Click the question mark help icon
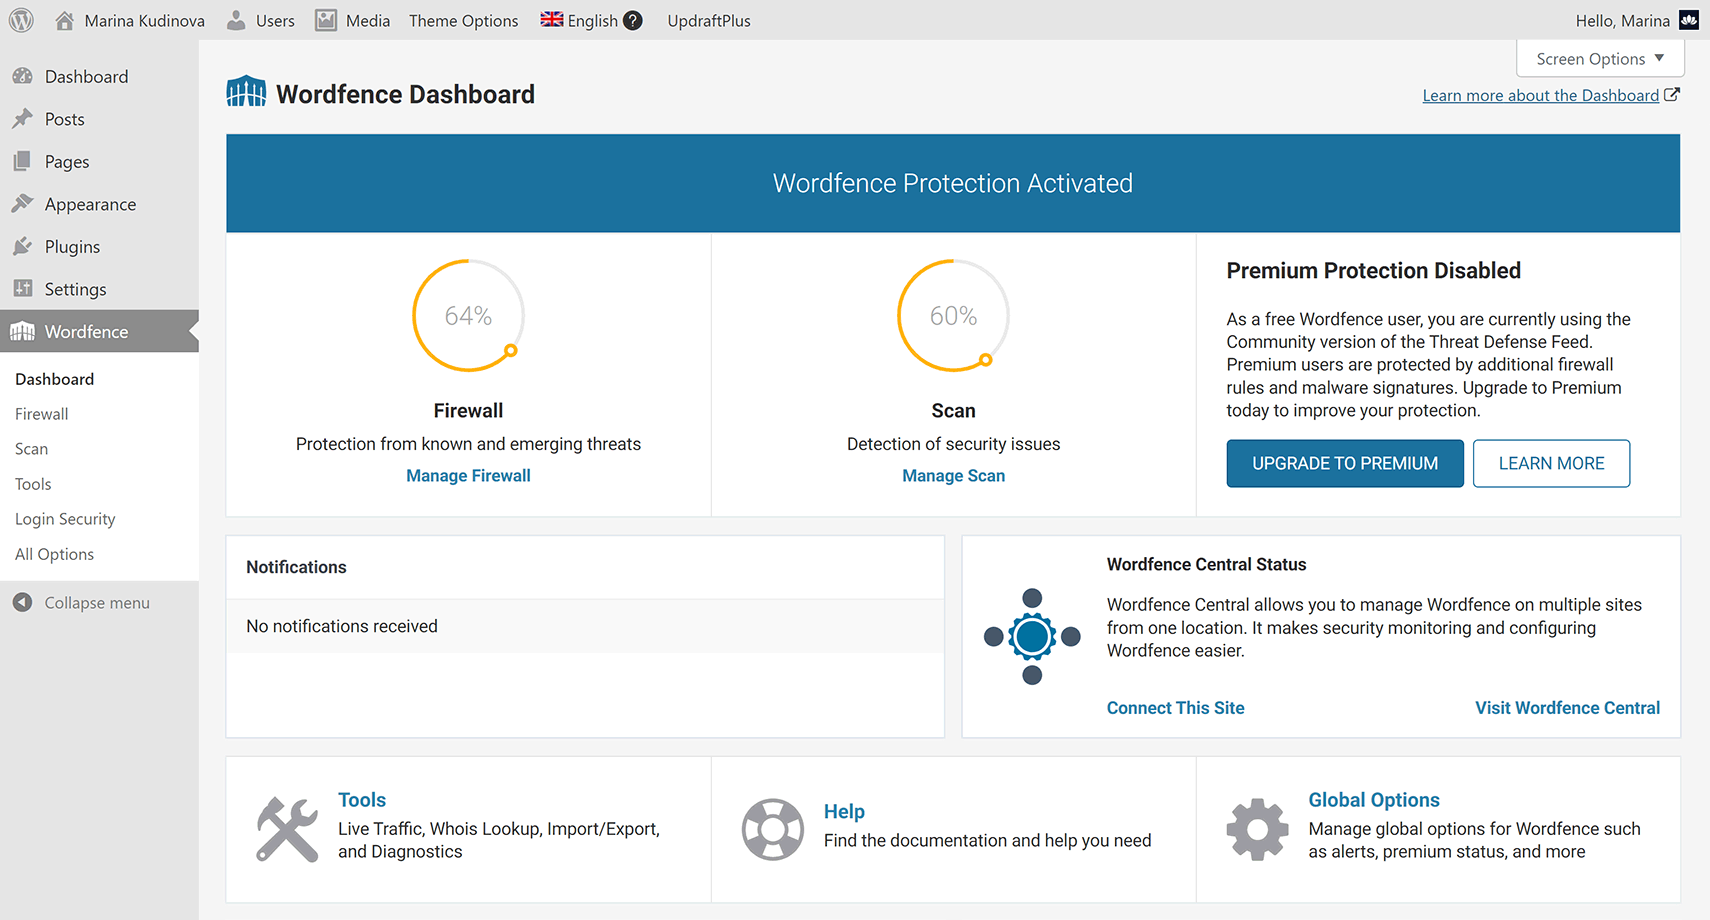Viewport: 1710px width, 920px height. coord(633,20)
